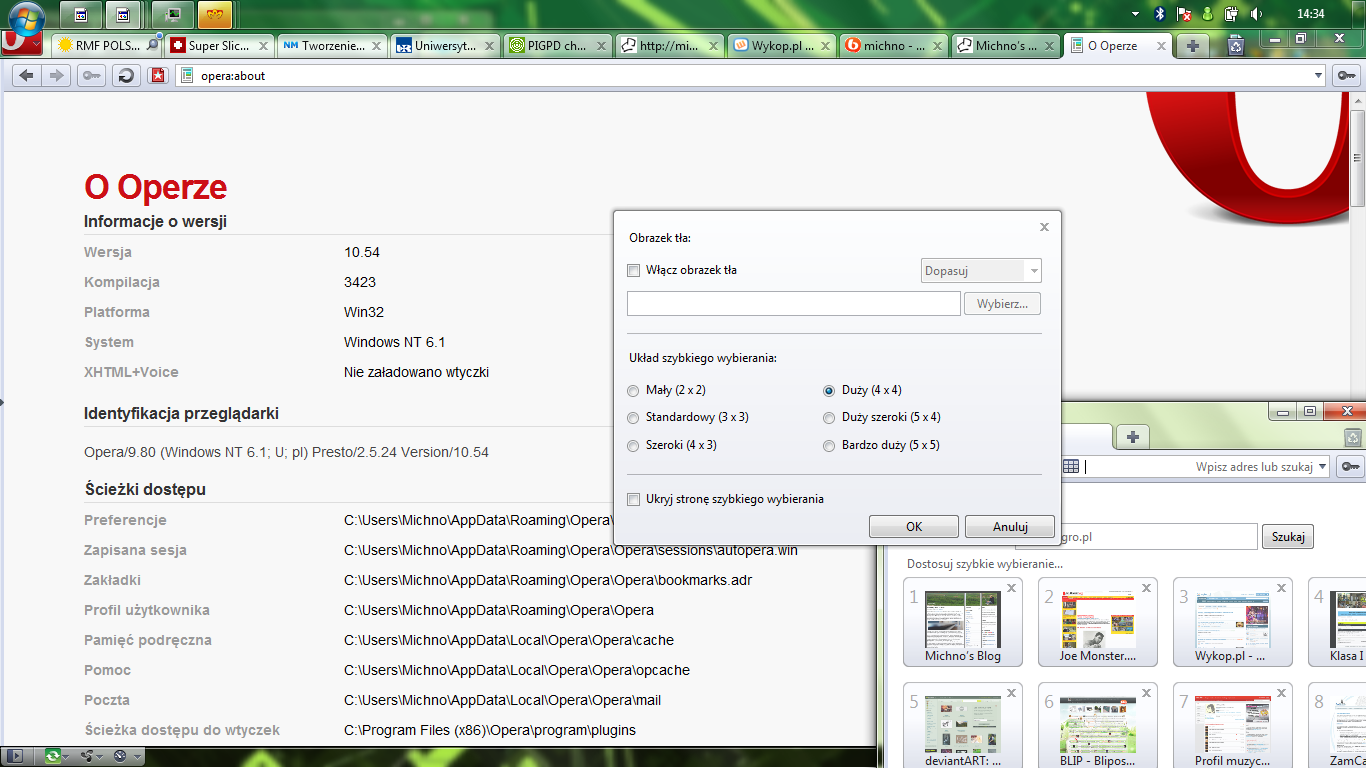Open the Dopasuj dropdown
1366x768 pixels.
point(981,270)
